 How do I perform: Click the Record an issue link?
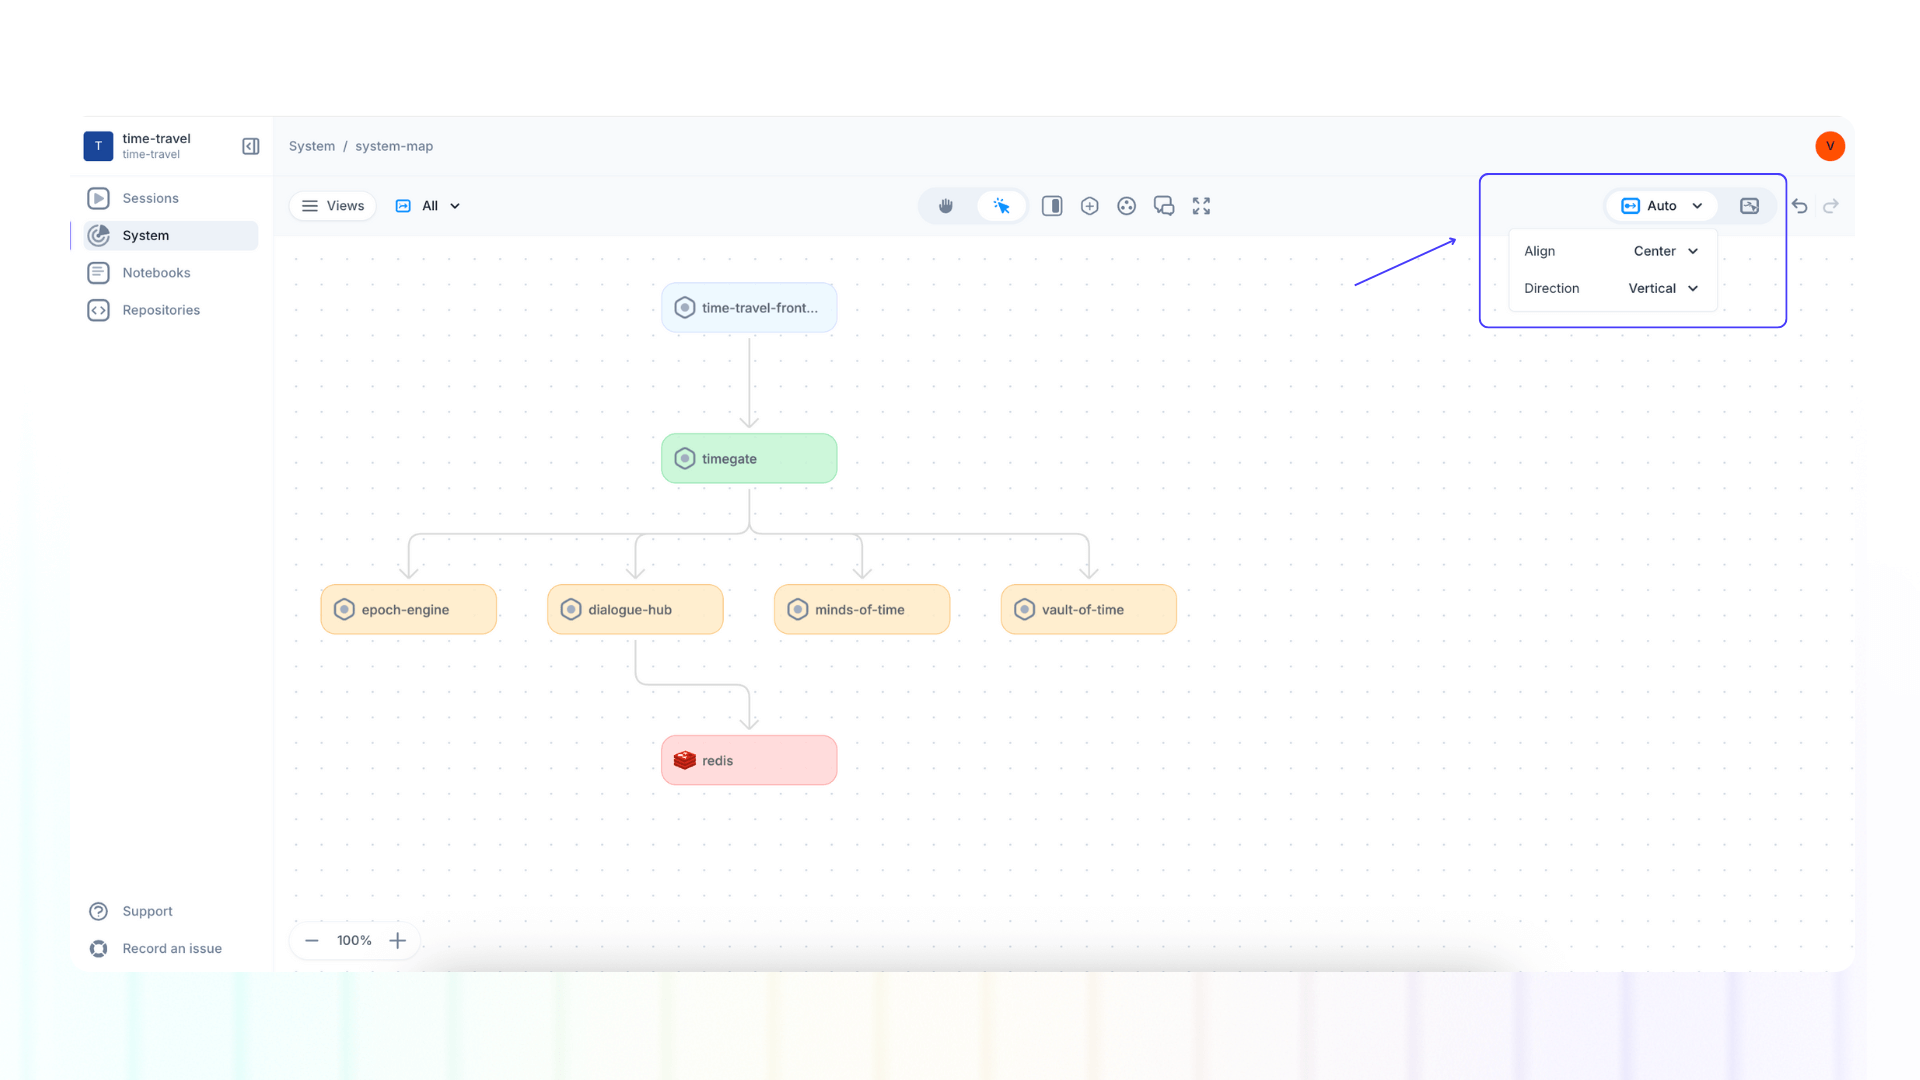[x=171, y=948]
